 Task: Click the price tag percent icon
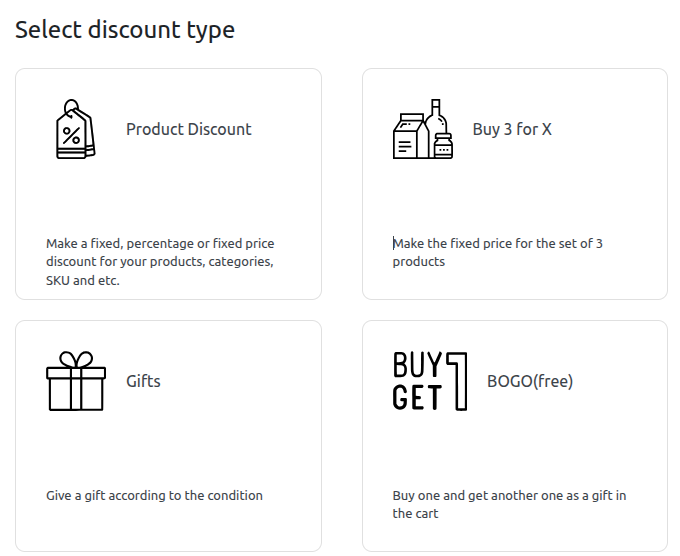point(75,129)
